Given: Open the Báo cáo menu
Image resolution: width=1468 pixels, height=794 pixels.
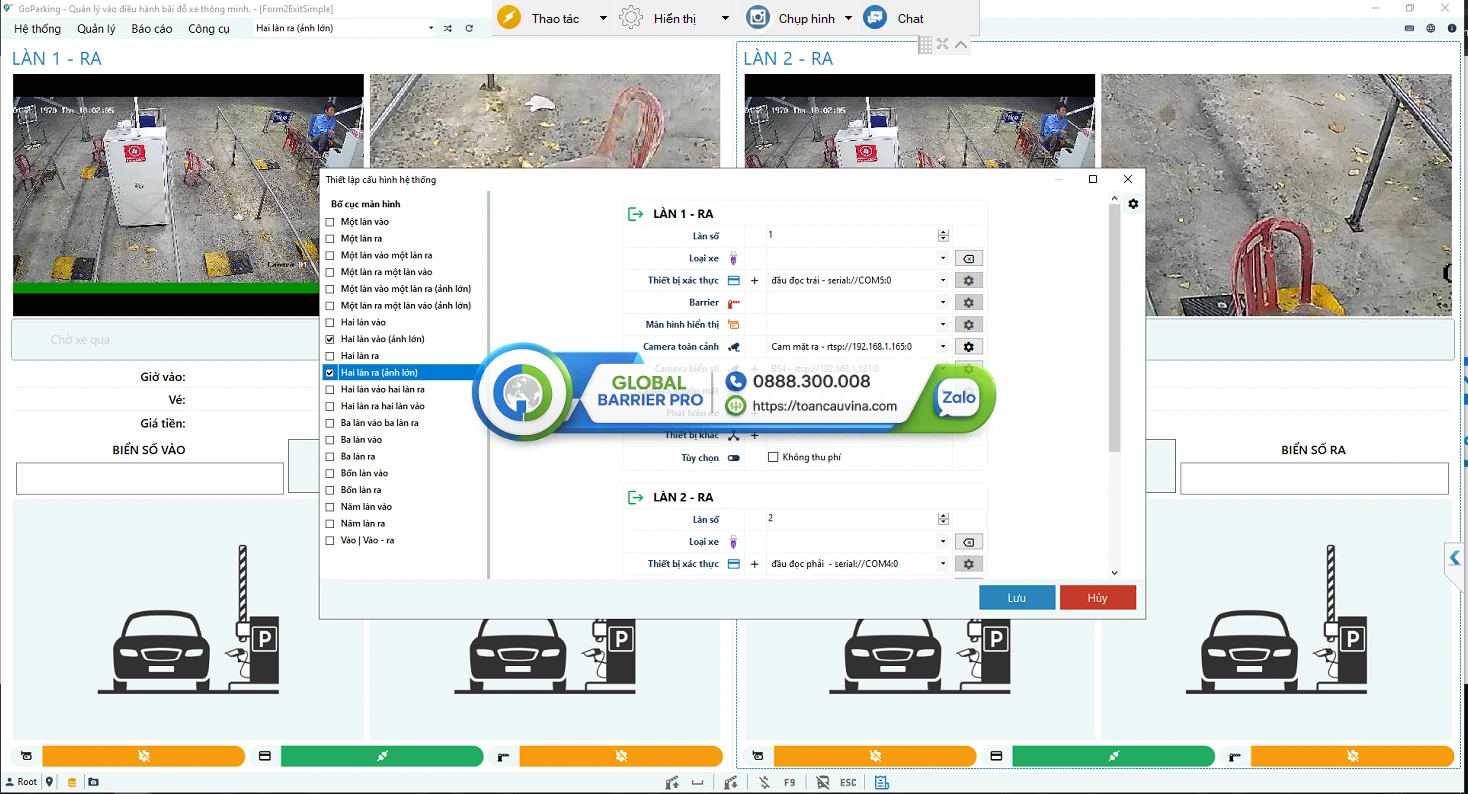Looking at the screenshot, I should coord(152,29).
